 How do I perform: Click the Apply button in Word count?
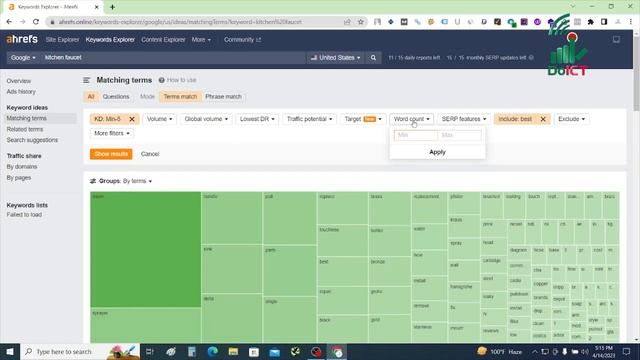click(437, 152)
